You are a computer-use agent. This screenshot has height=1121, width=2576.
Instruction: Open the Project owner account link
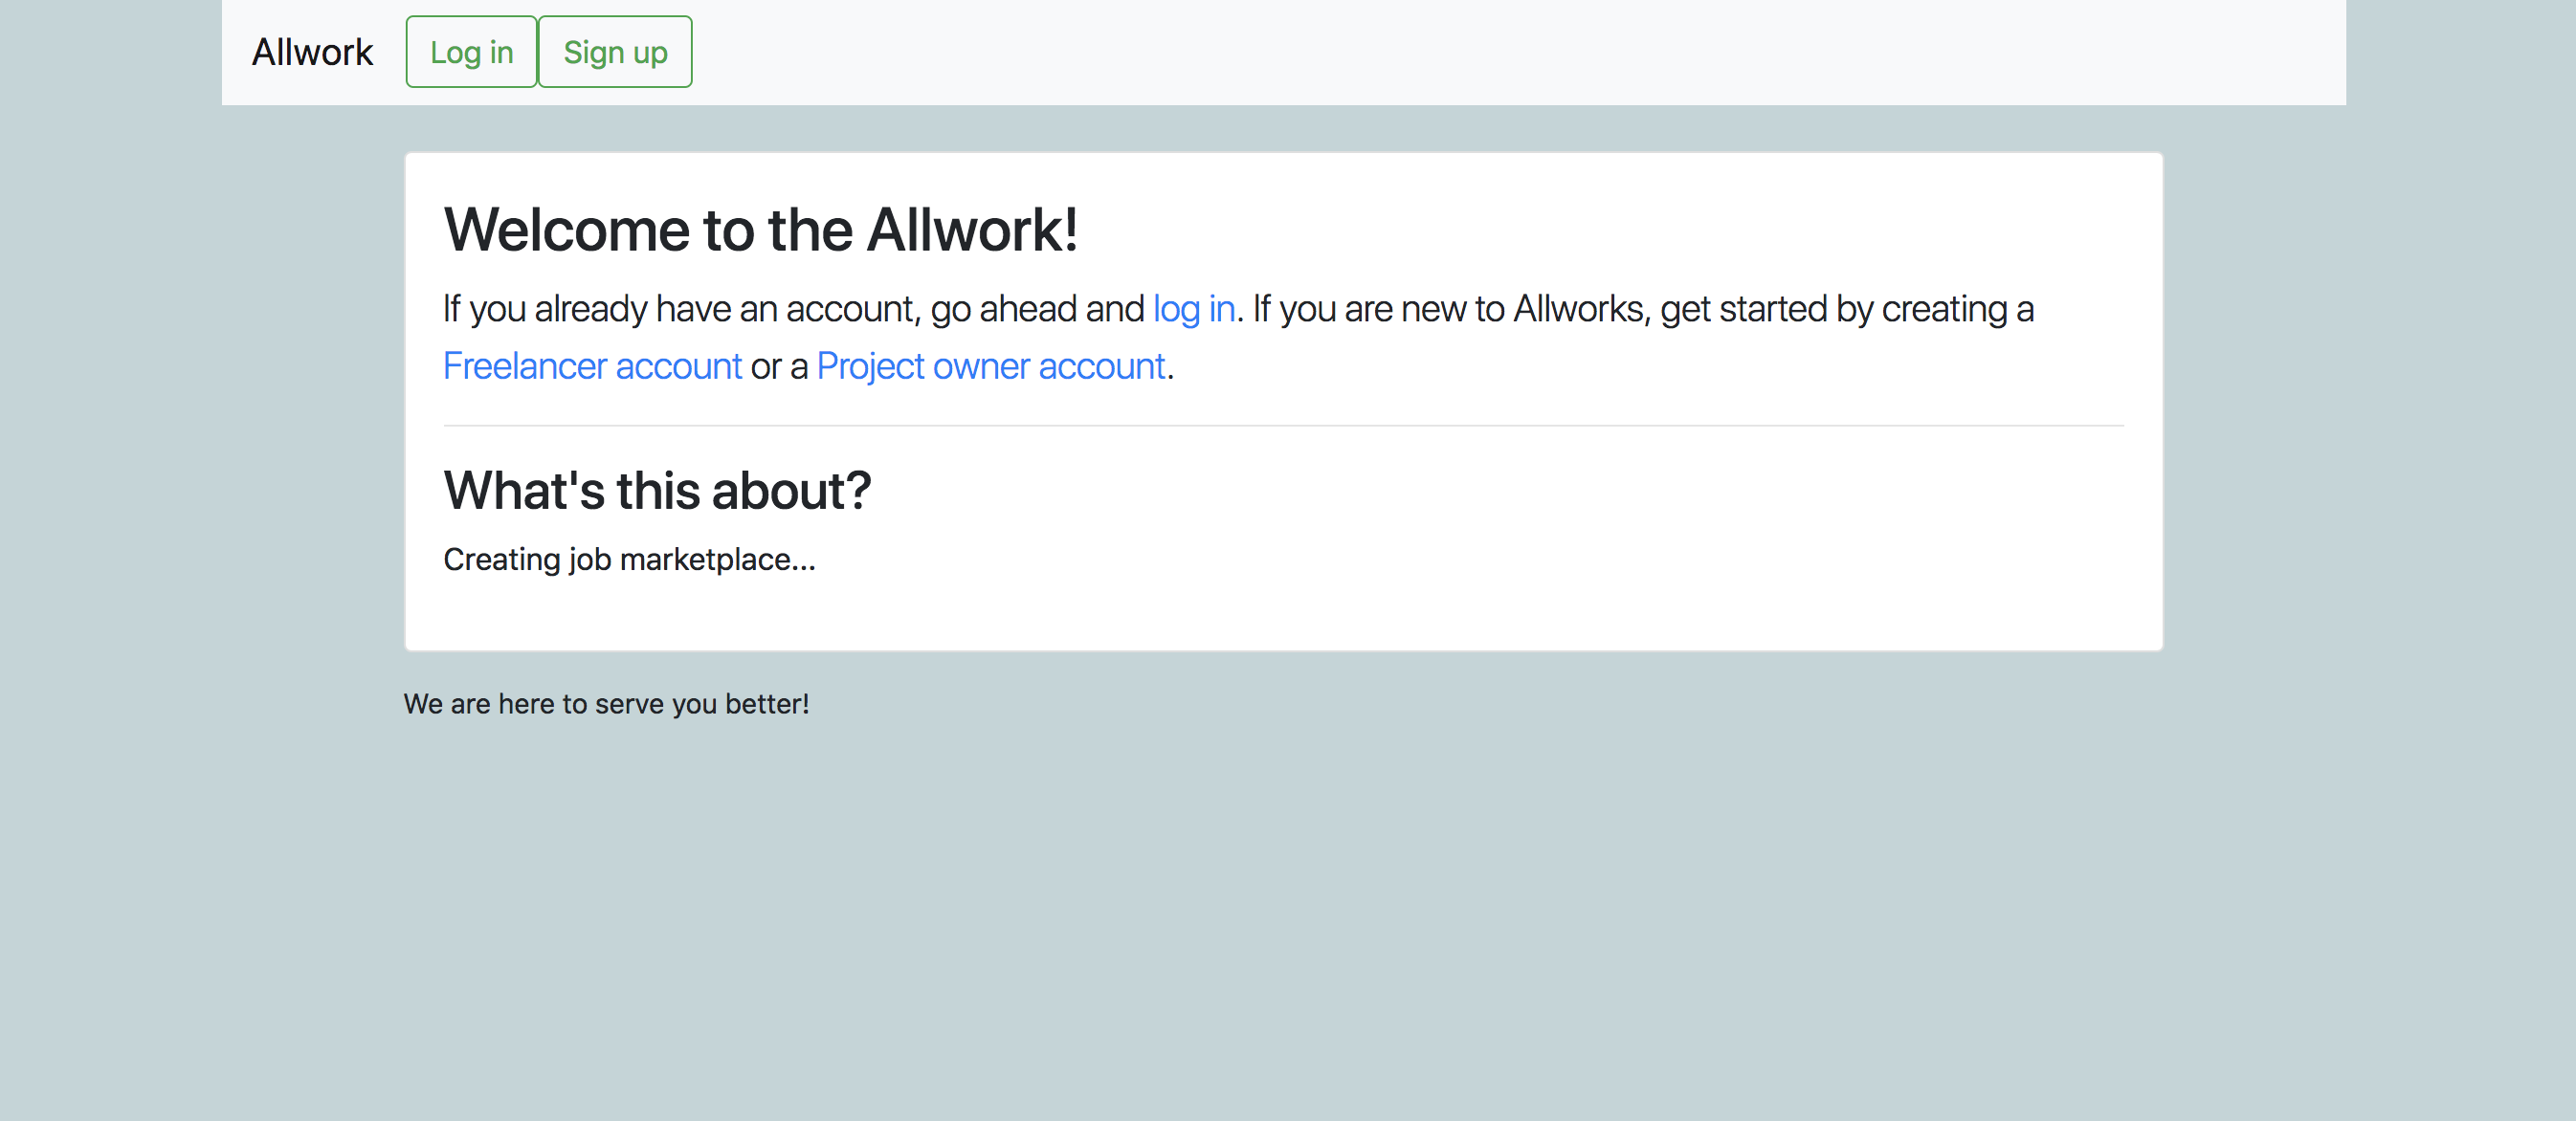click(x=990, y=367)
